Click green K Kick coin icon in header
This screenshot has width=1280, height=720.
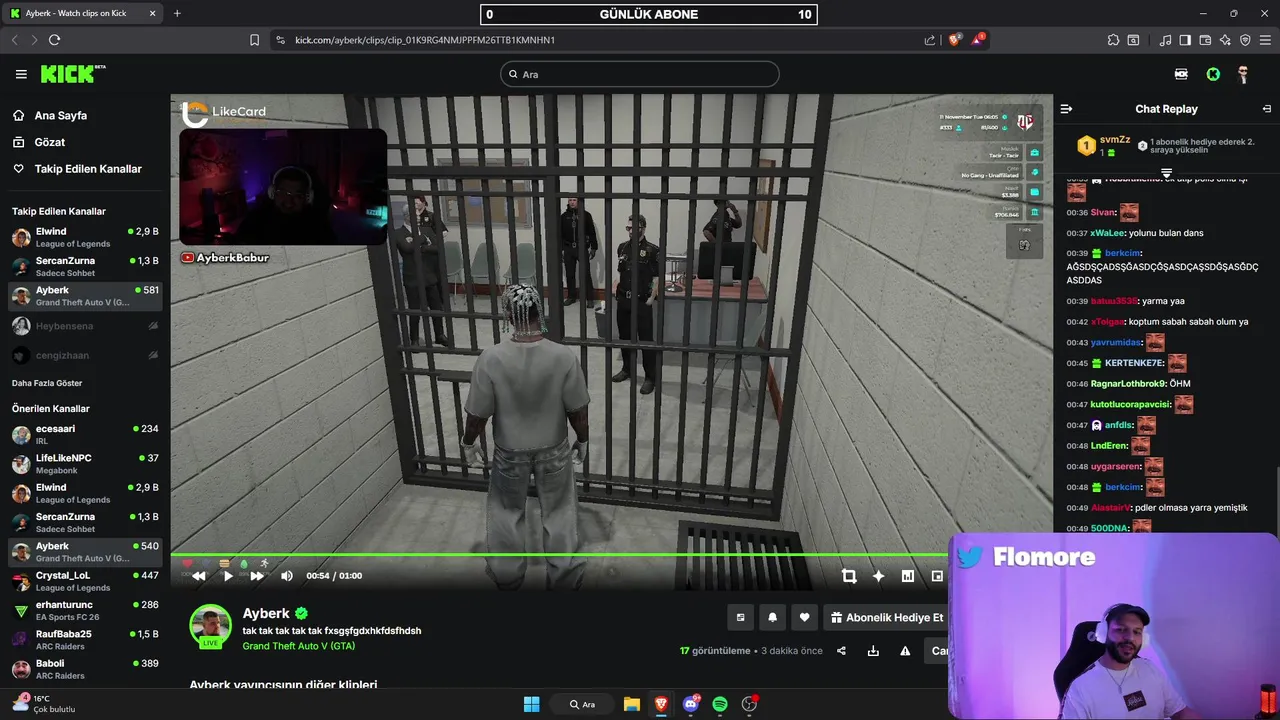[x=1213, y=74]
